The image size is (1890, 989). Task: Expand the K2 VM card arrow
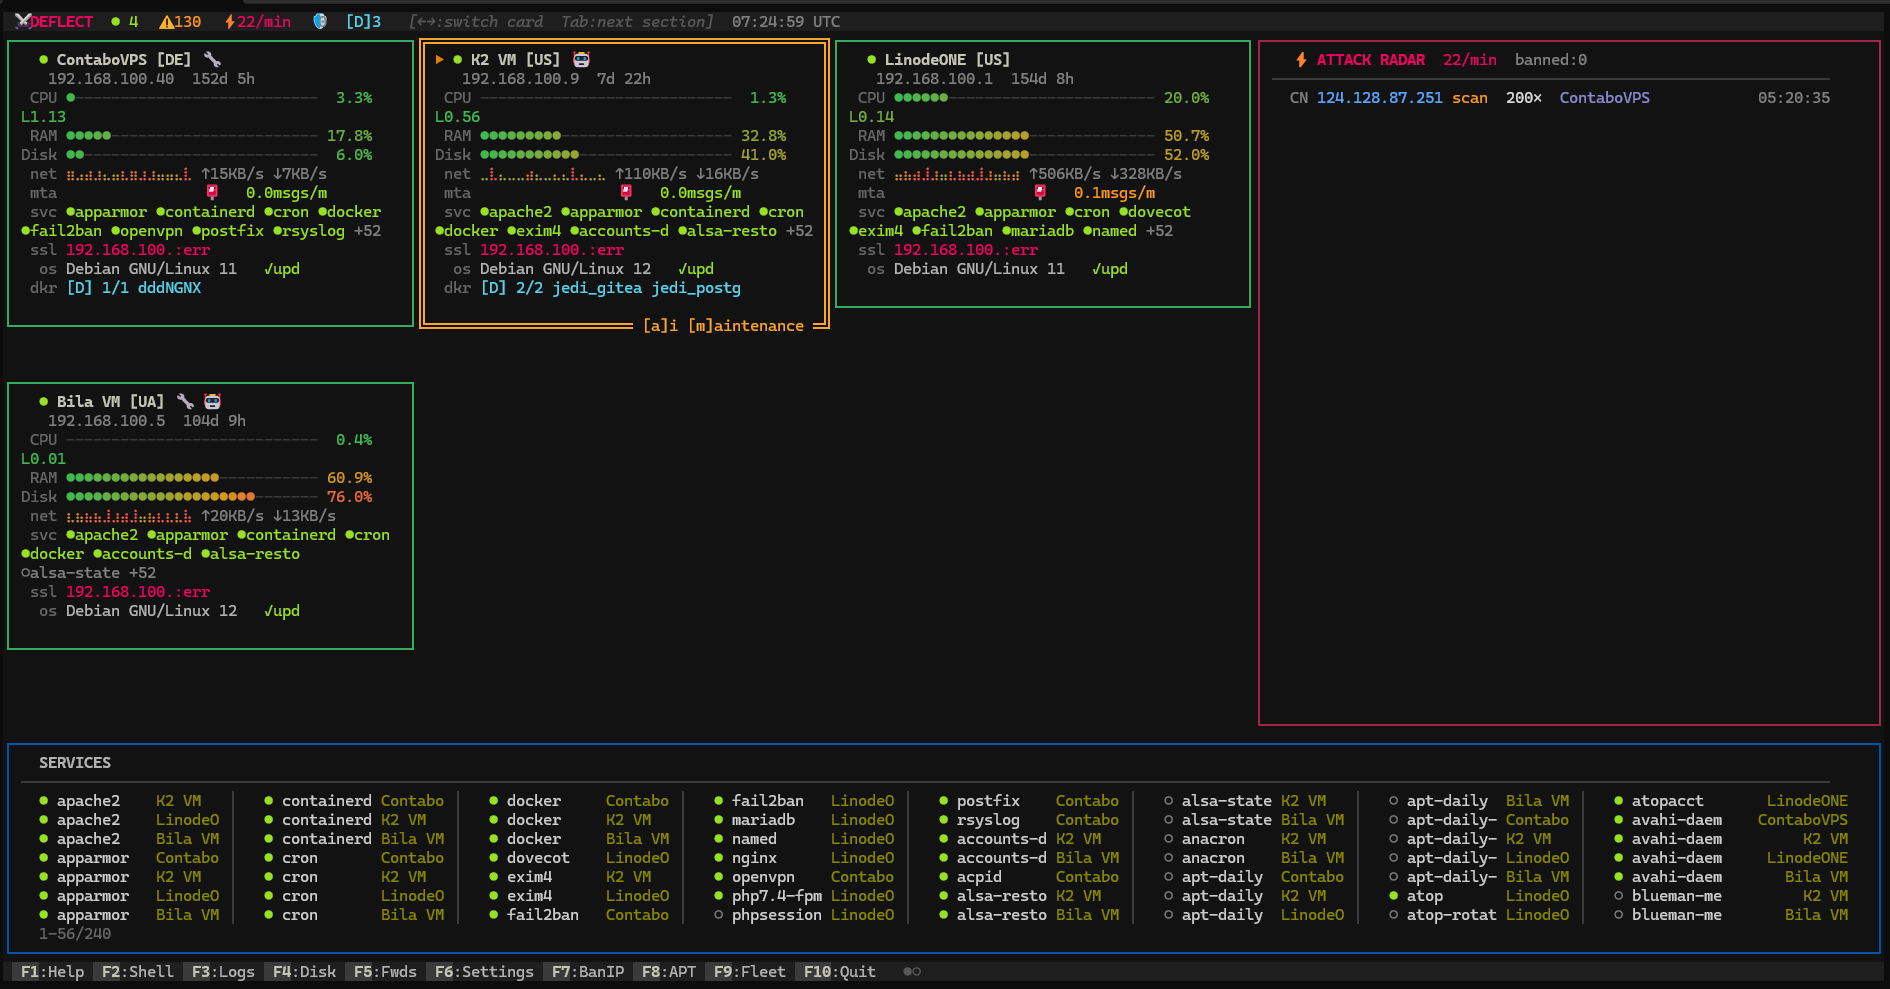click(440, 58)
